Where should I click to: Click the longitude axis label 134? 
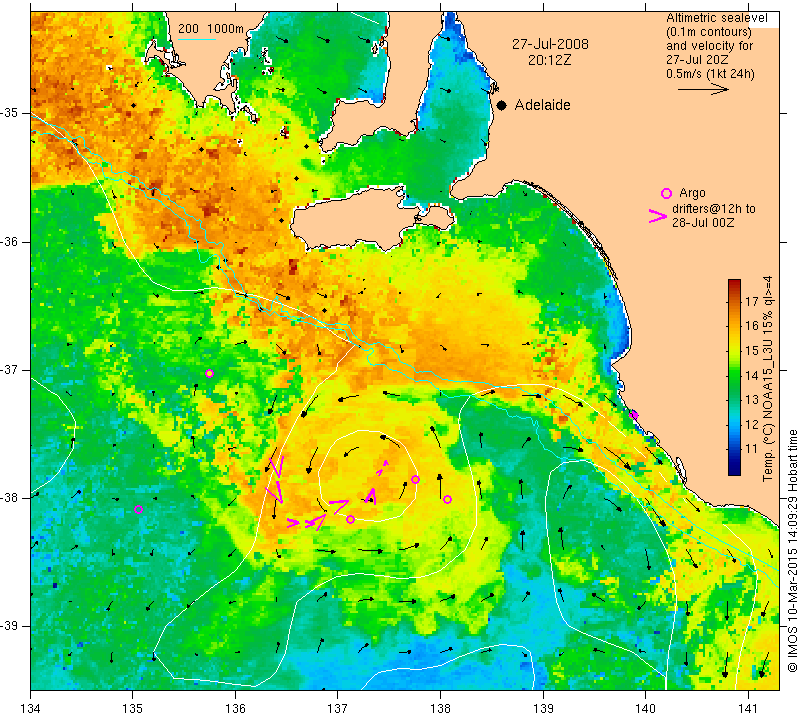coord(31,709)
